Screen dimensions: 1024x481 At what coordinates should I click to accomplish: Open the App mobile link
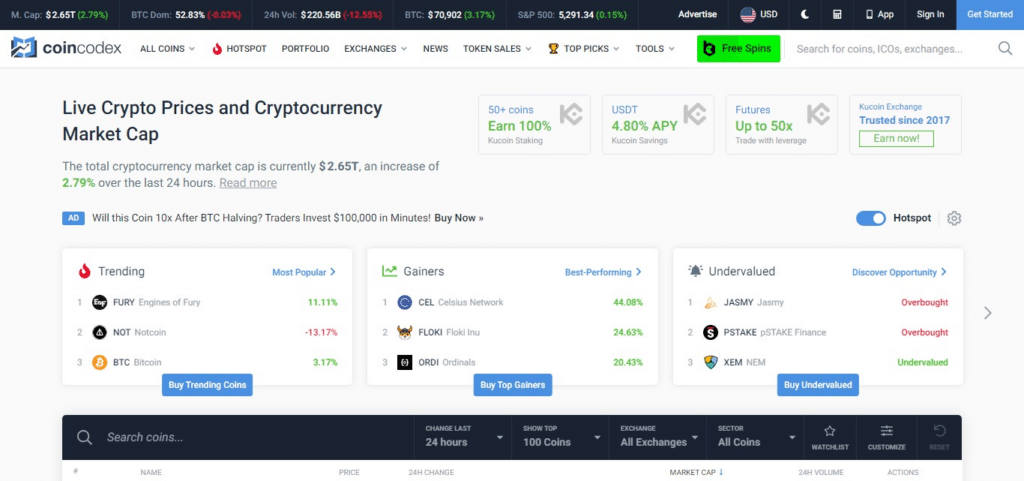(x=880, y=14)
